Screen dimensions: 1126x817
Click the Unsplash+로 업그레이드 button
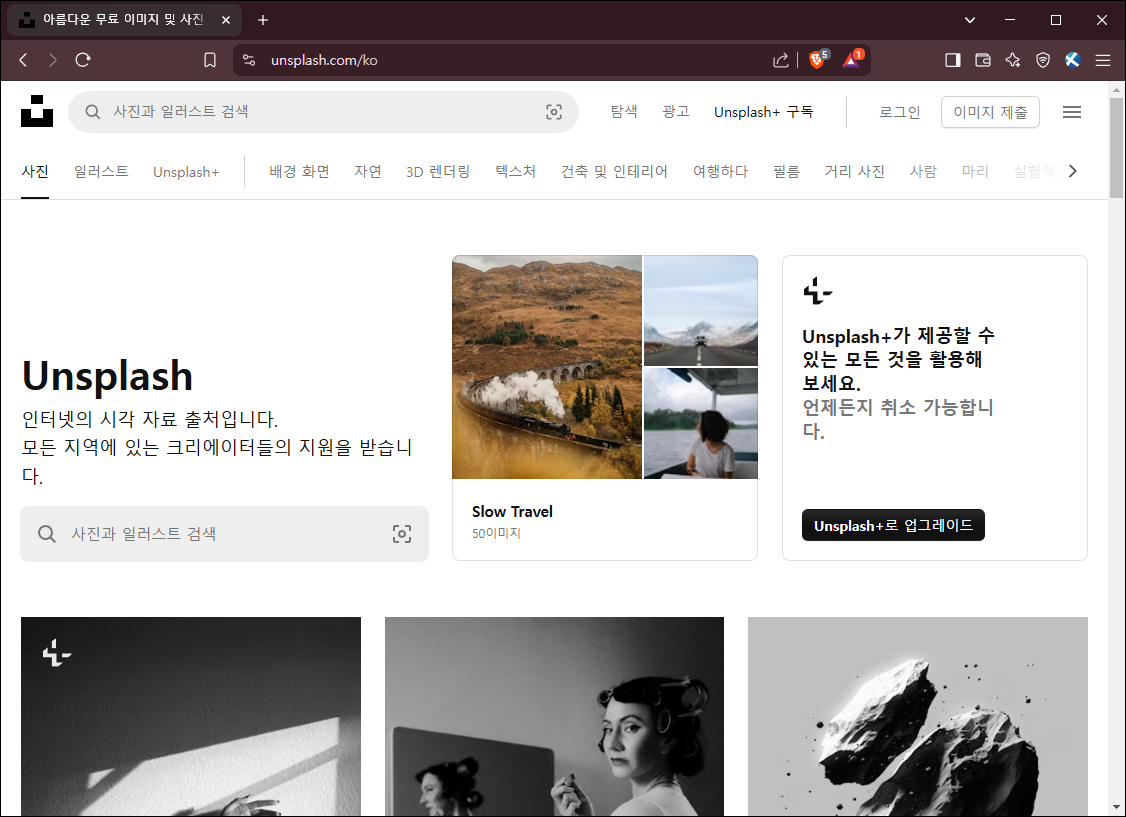click(893, 526)
